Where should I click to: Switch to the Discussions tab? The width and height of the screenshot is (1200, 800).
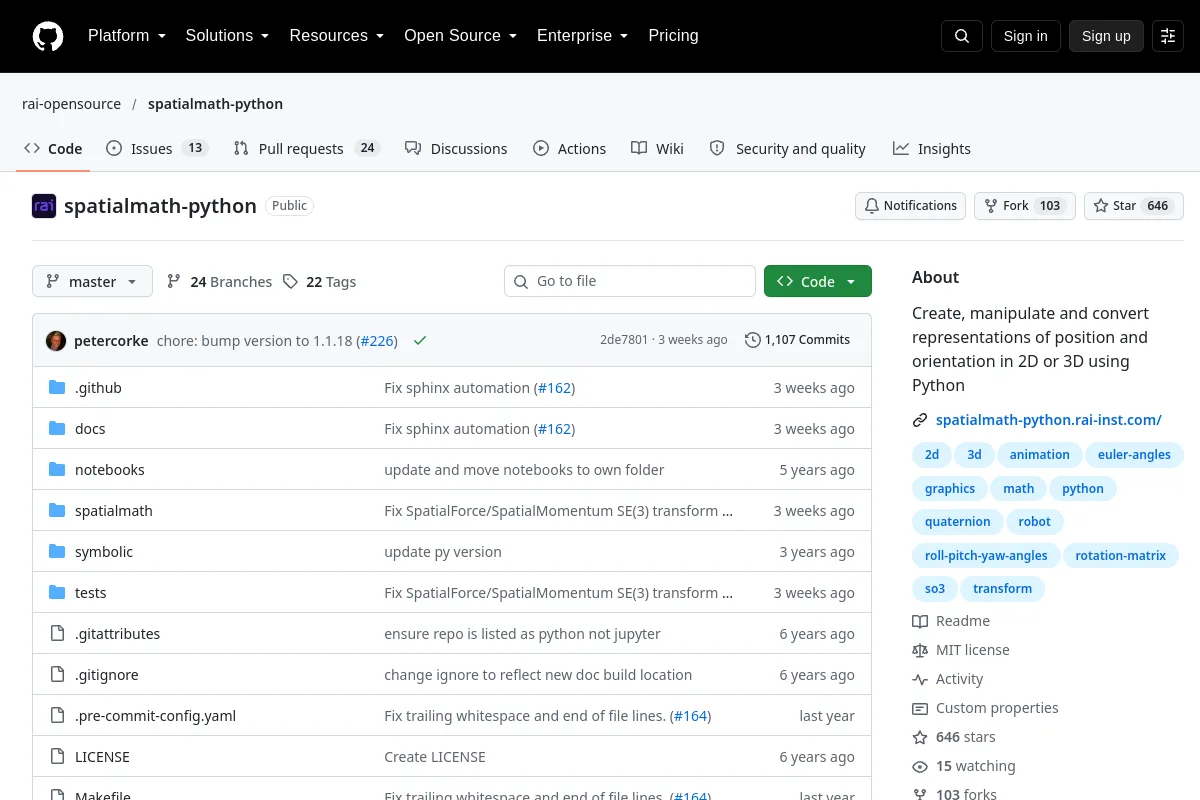click(x=456, y=149)
